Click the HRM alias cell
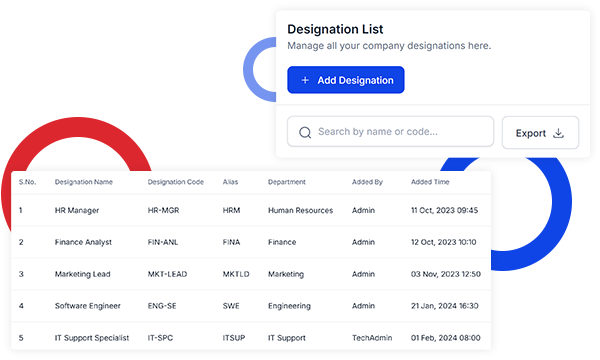 click(x=232, y=210)
